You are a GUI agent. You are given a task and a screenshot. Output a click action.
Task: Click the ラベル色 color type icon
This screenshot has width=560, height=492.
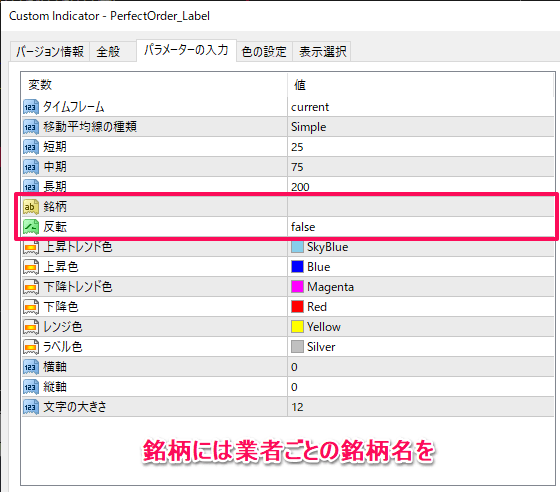pyautogui.click(x=31, y=347)
